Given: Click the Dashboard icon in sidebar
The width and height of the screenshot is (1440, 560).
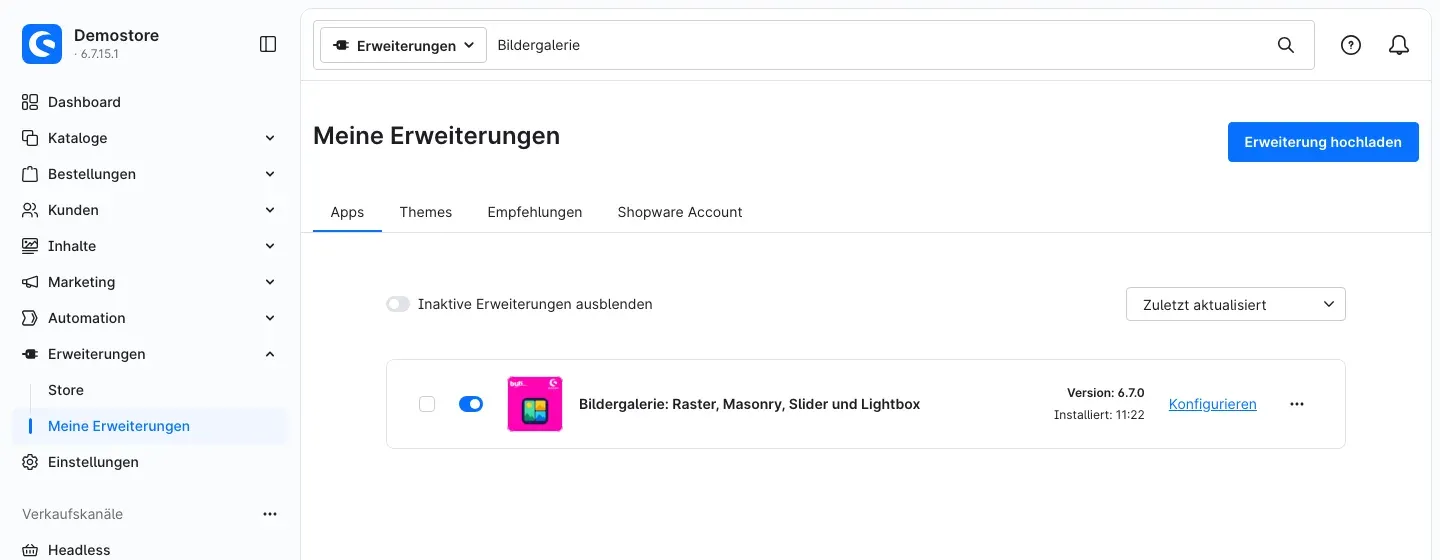Looking at the screenshot, I should [30, 102].
